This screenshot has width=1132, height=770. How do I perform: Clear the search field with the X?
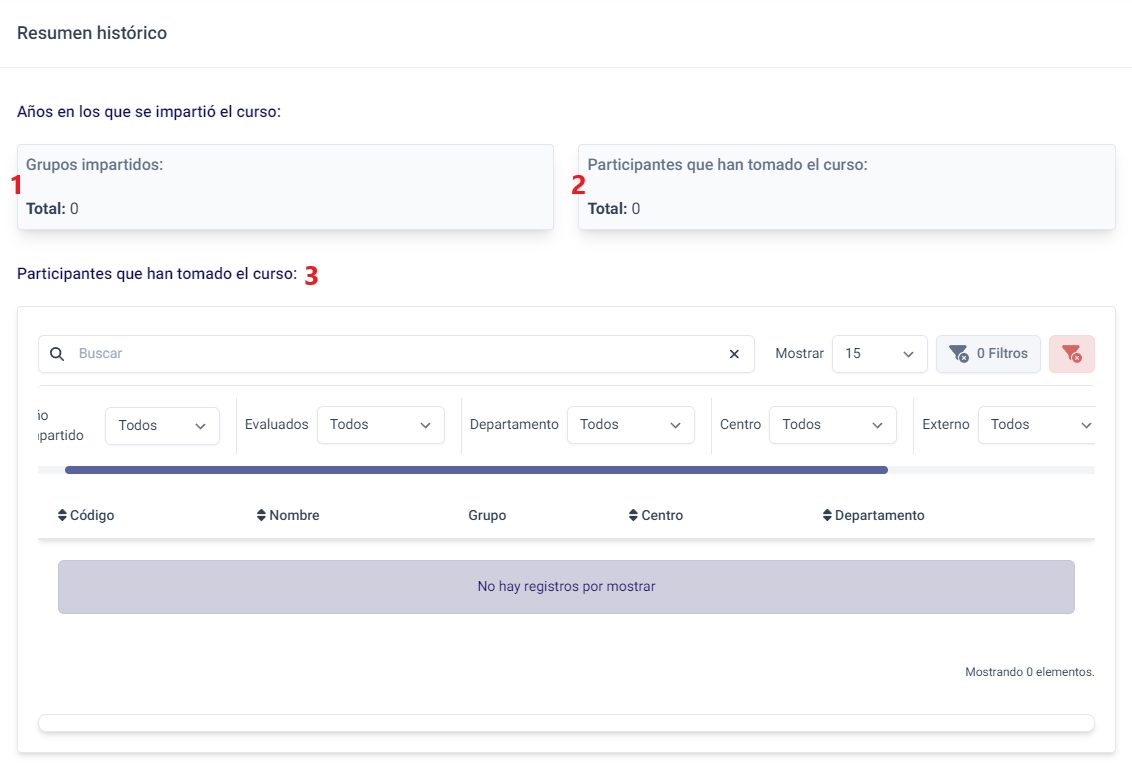point(734,354)
